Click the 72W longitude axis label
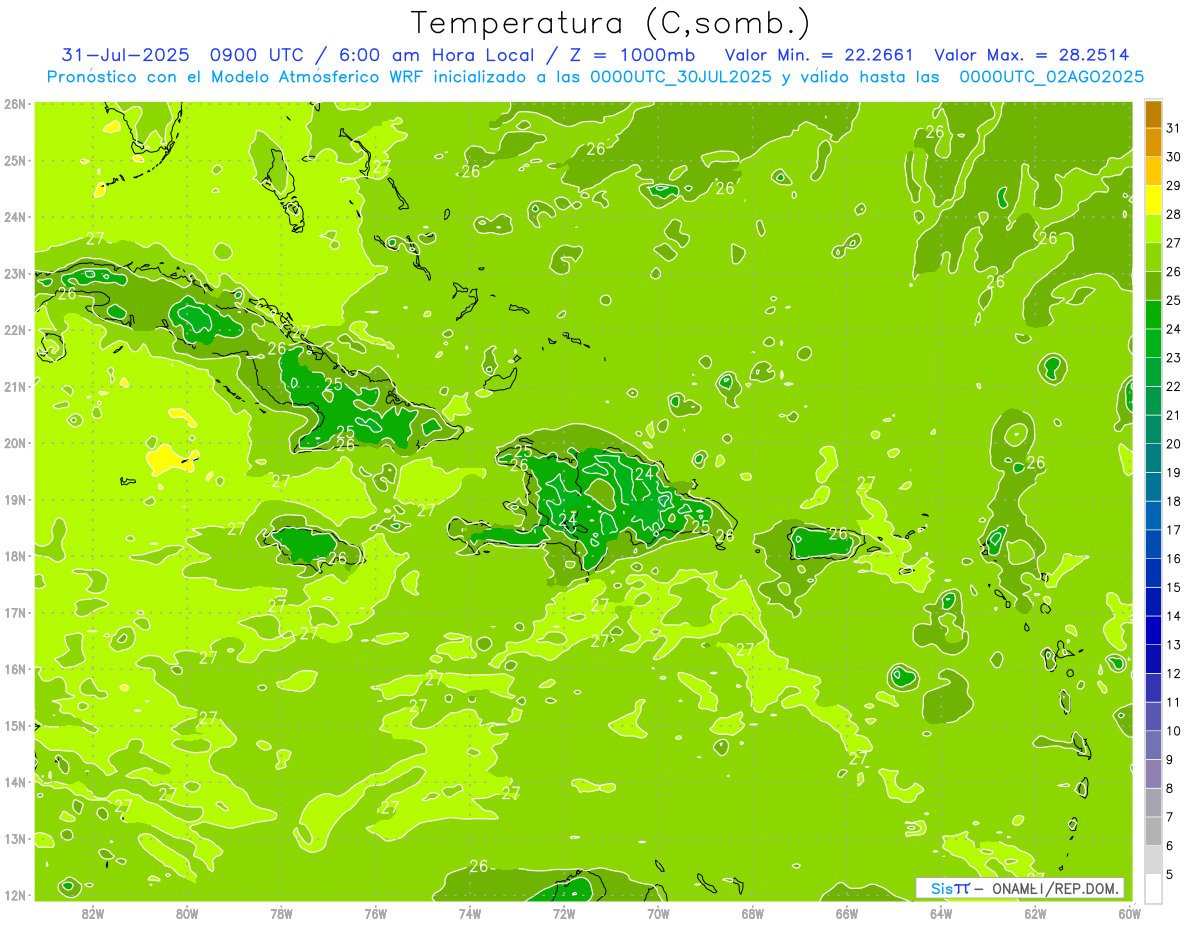This screenshot has width=1200, height=927. (564, 912)
